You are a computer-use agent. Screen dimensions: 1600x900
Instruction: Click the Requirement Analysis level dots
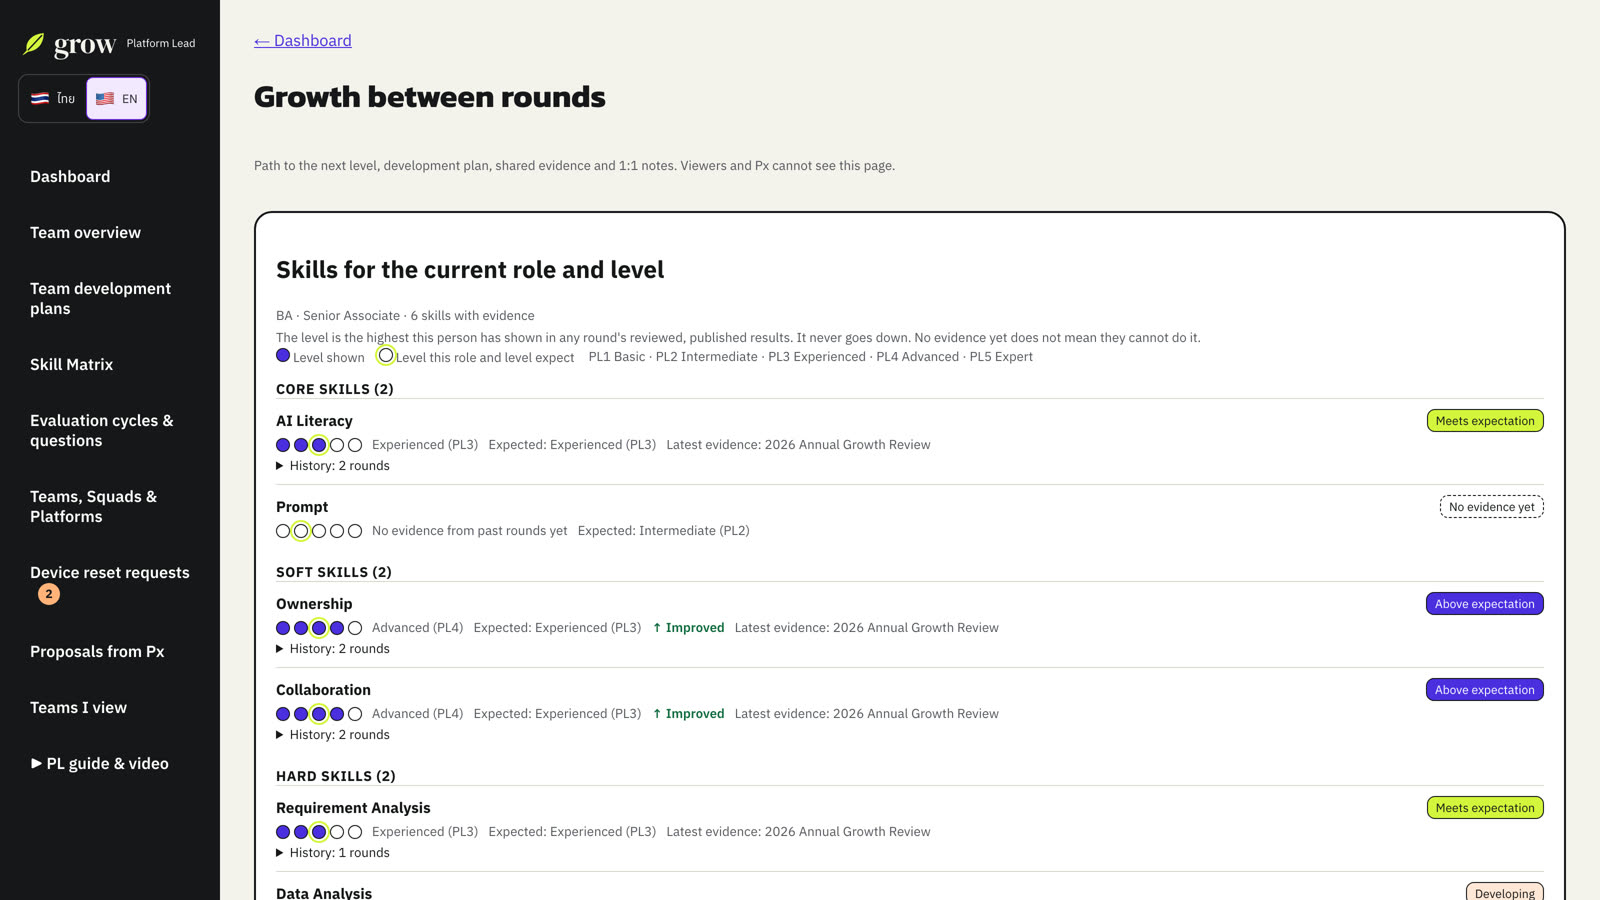tap(319, 832)
